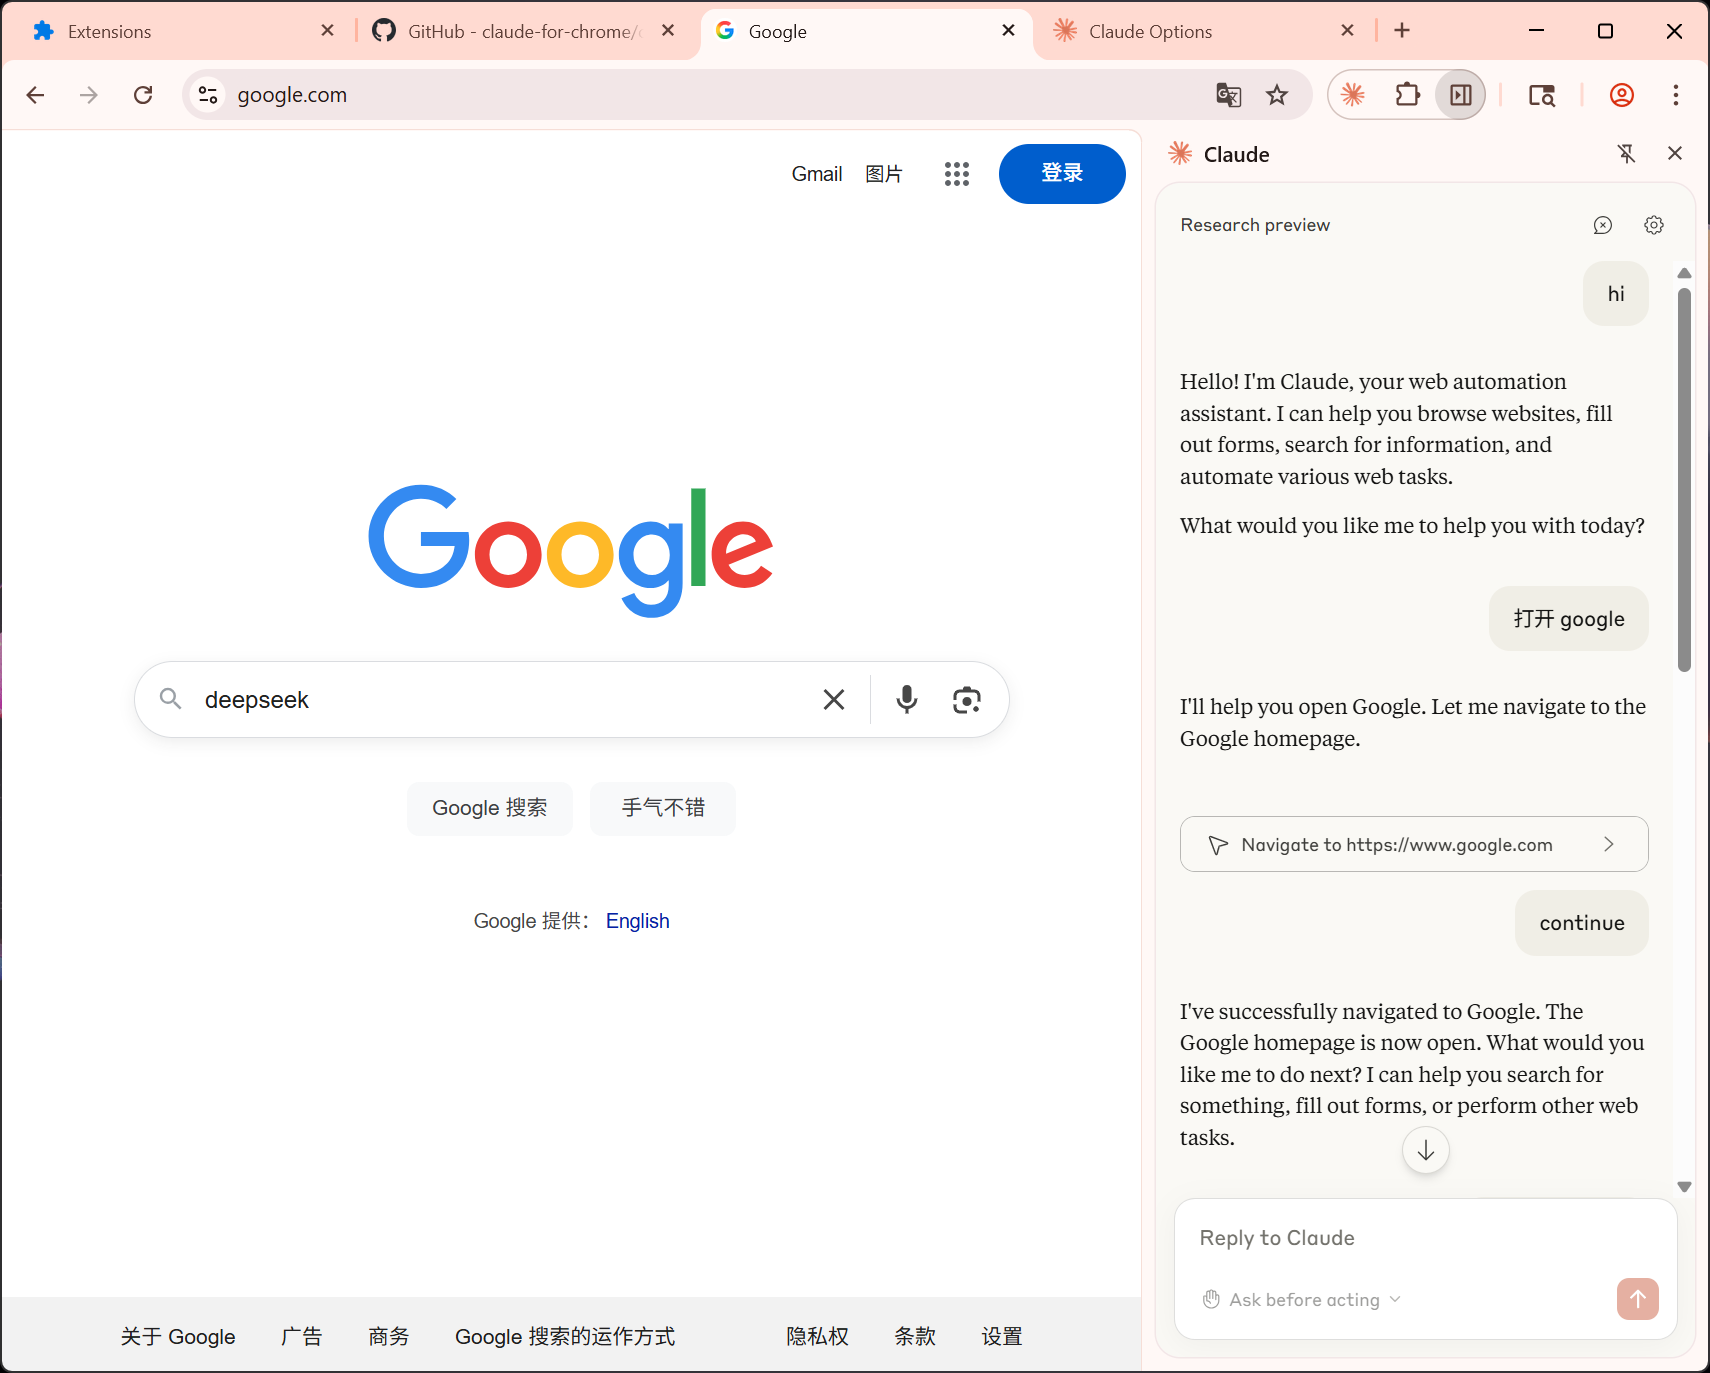The width and height of the screenshot is (1710, 1373).
Task: Send message with the arrow button
Action: (x=1638, y=1299)
